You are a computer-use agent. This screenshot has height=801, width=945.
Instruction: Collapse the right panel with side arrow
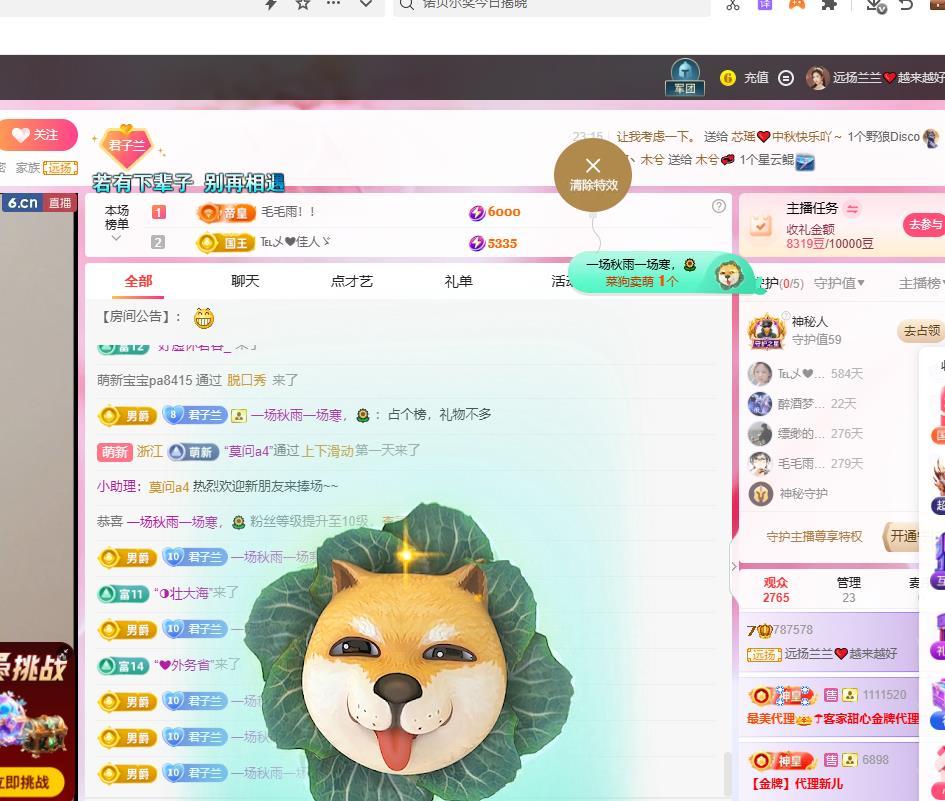734,566
